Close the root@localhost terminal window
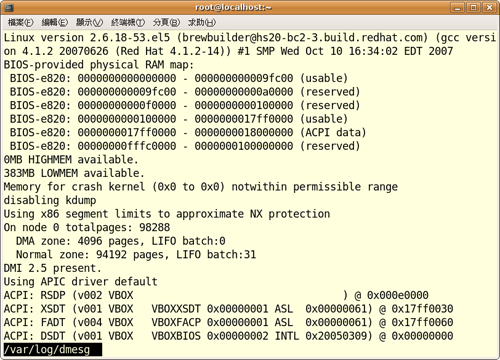Image resolution: width=500 pixels, height=360 pixels. pyautogui.click(x=489, y=7)
